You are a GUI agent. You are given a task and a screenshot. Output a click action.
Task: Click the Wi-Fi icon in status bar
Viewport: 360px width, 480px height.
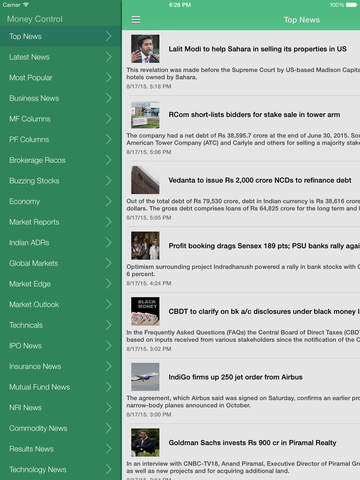coord(26,5)
